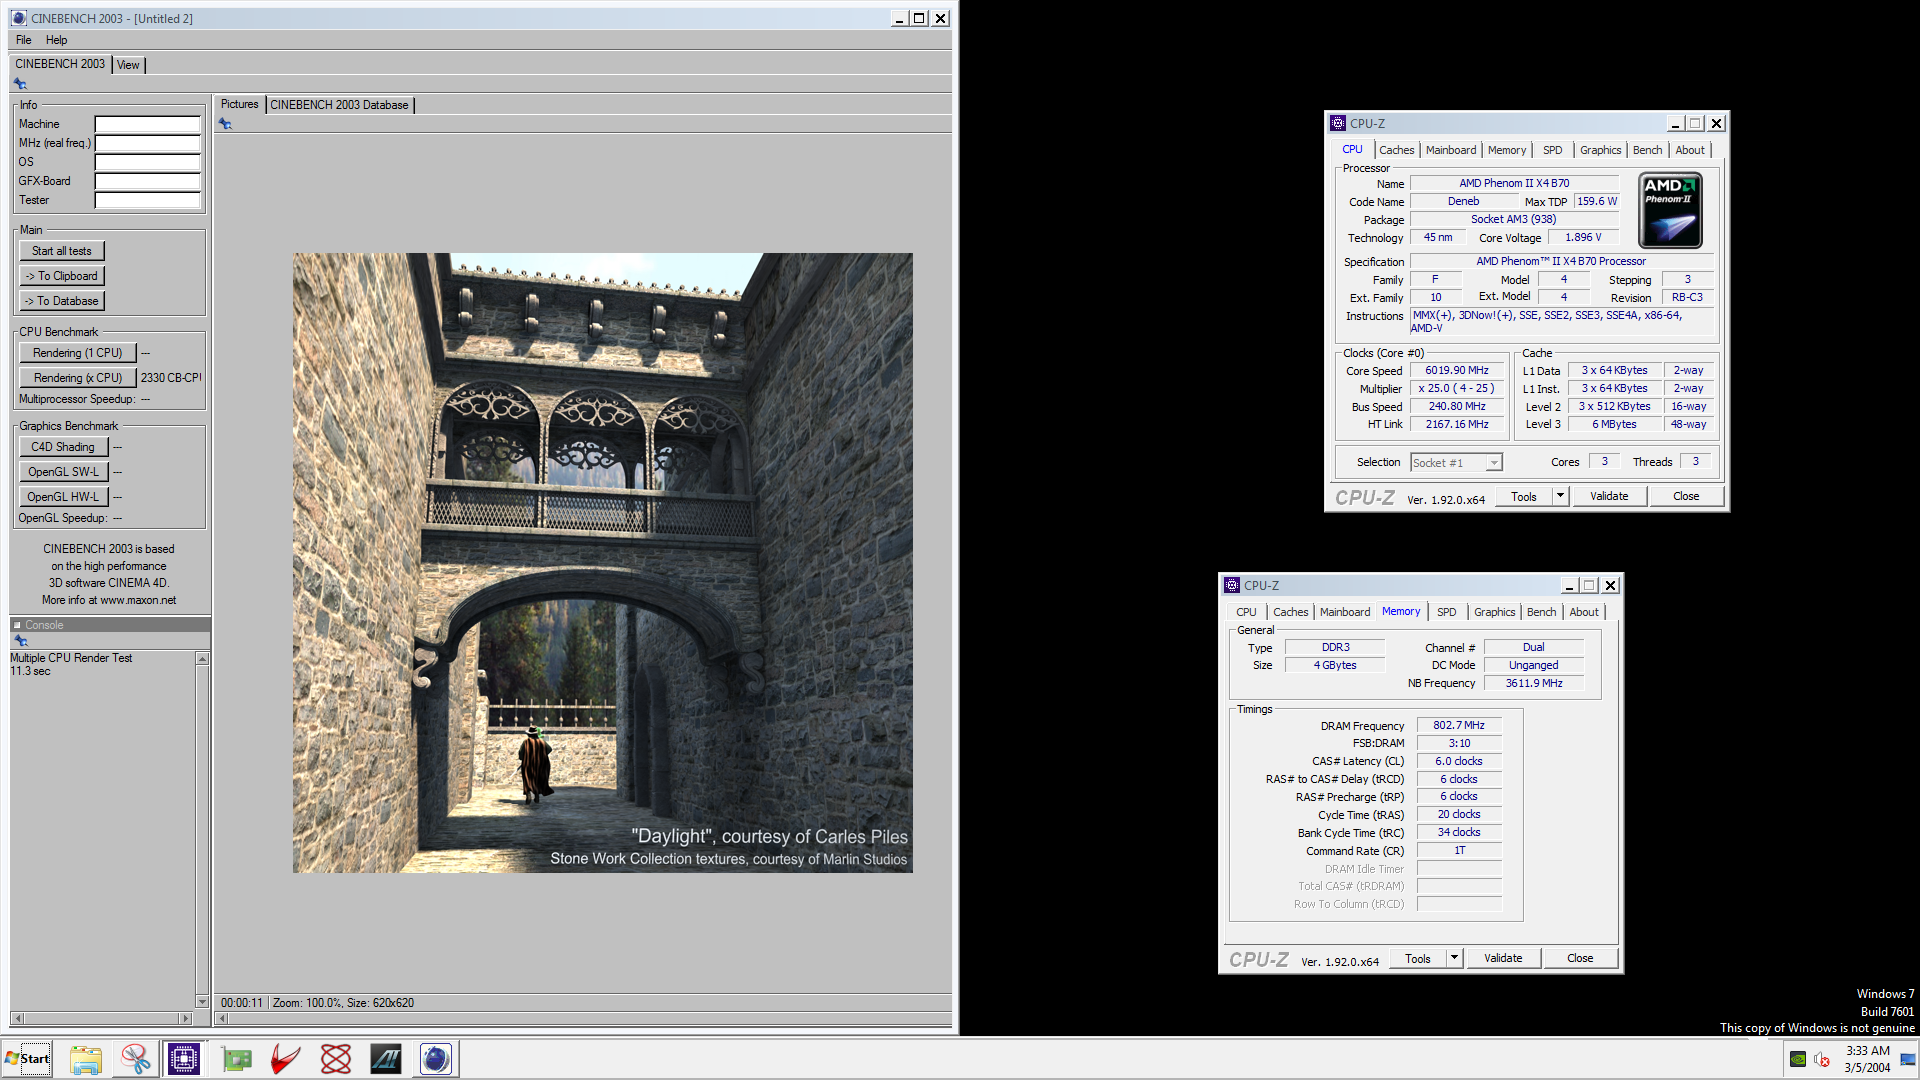Click the show desktop monitor tray icon
1920x1080 pixels.
pyautogui.click(x=1908, y=1059)
